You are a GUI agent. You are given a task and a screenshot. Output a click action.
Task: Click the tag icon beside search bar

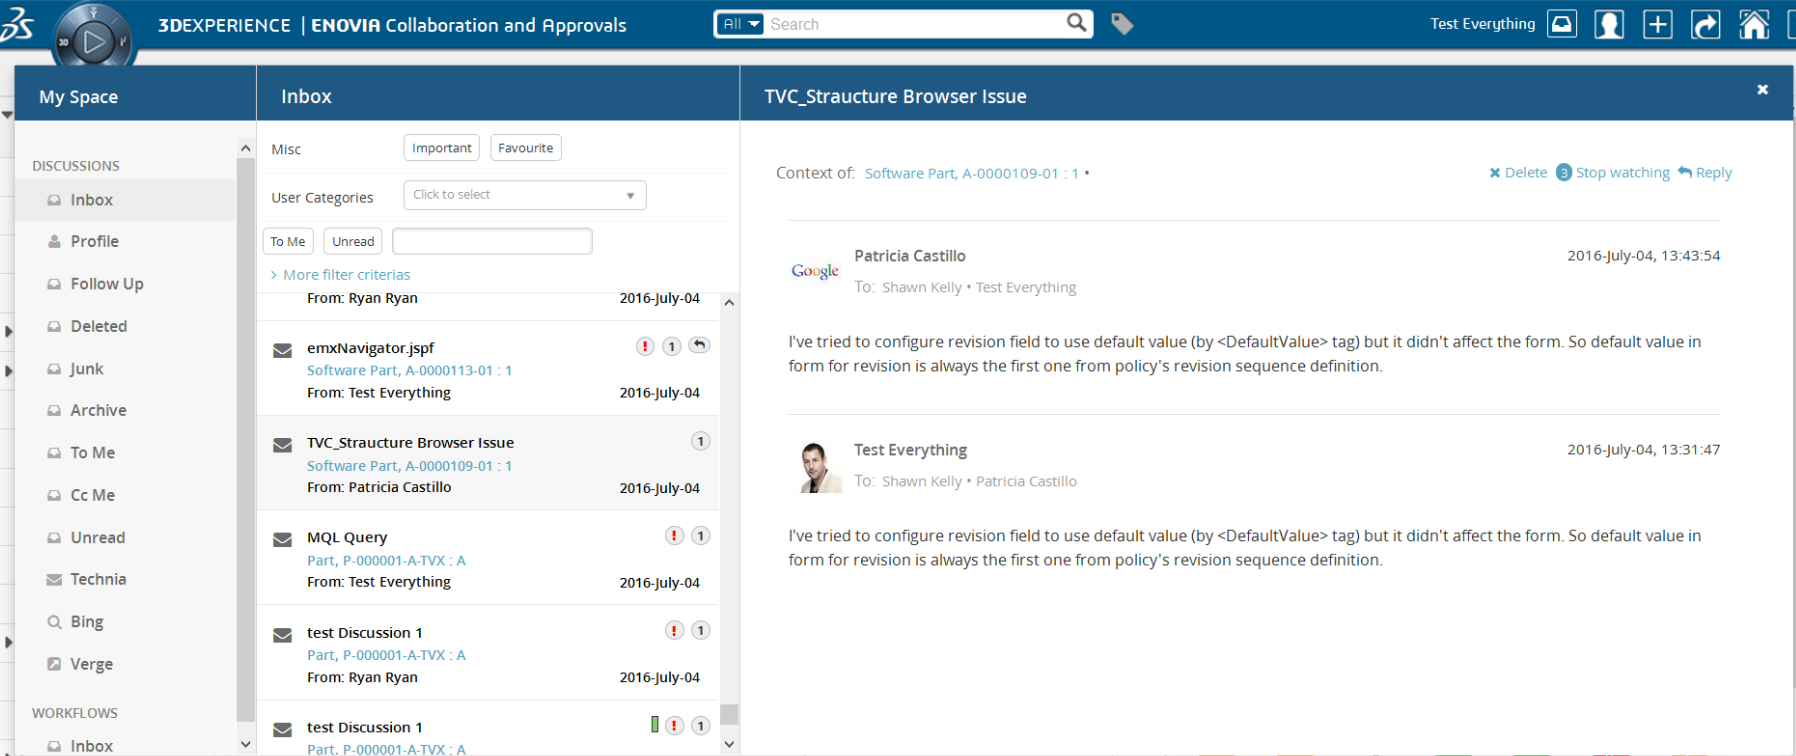[x=1122, y=24]
